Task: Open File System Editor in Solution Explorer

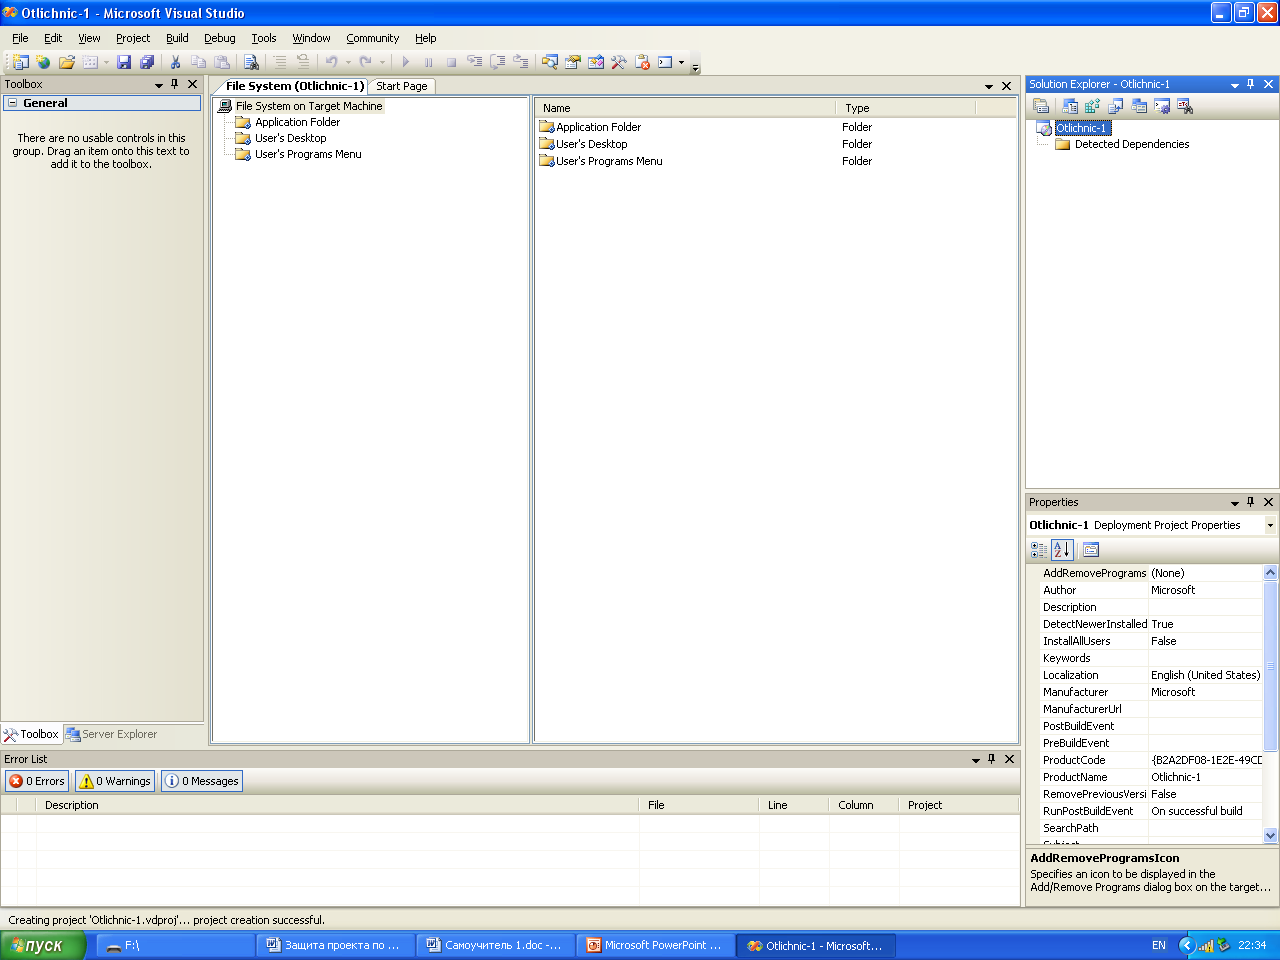Action: click(1070, 106)
